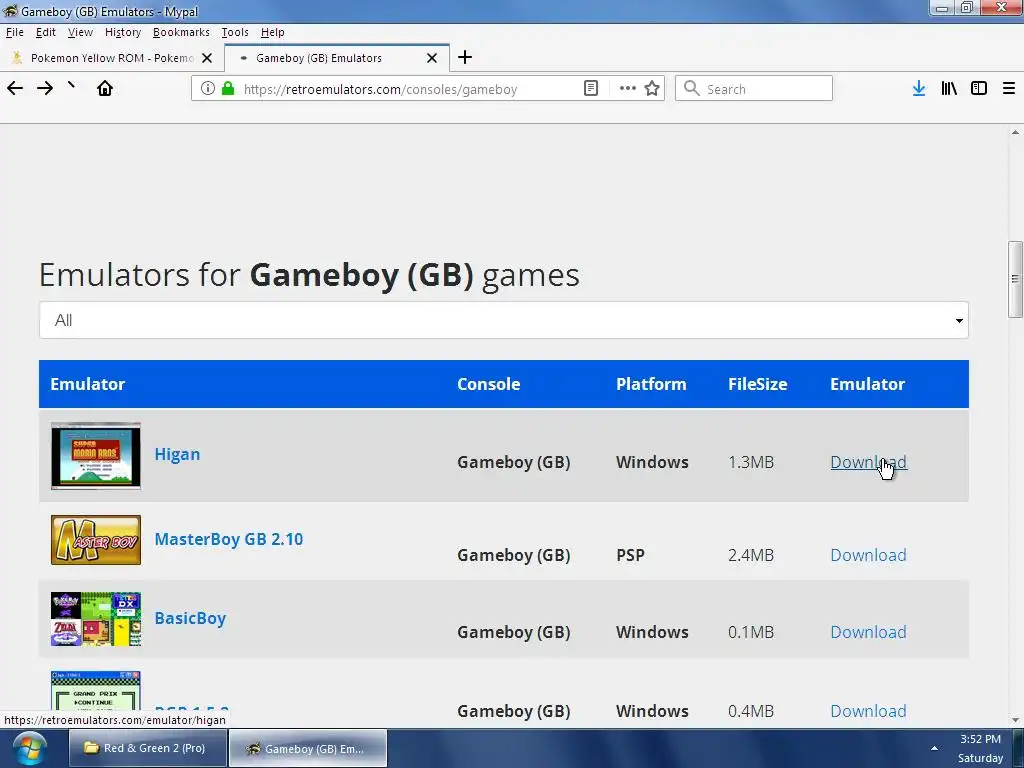Click the FileSize column header
Image resolution: width=1024 pixels, height=768 pixels.
[x=758, y=384]
